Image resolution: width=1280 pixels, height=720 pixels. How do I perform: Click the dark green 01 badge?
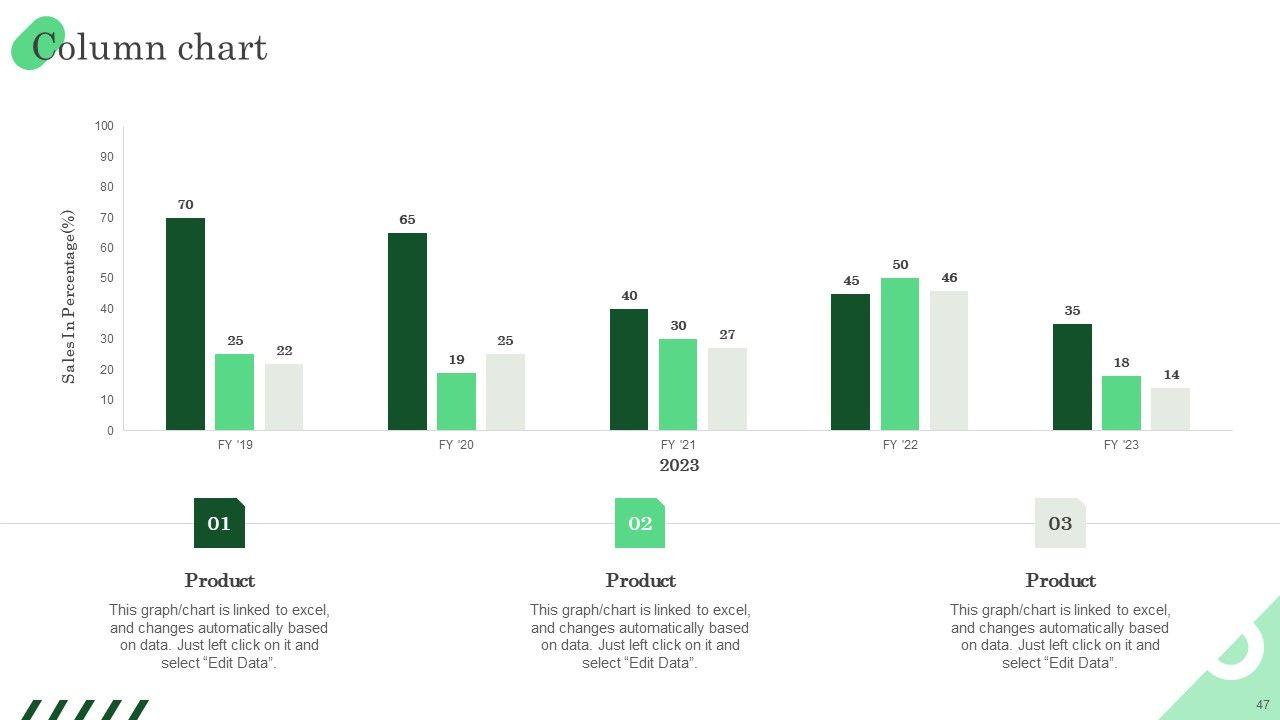tap(219, 523)
